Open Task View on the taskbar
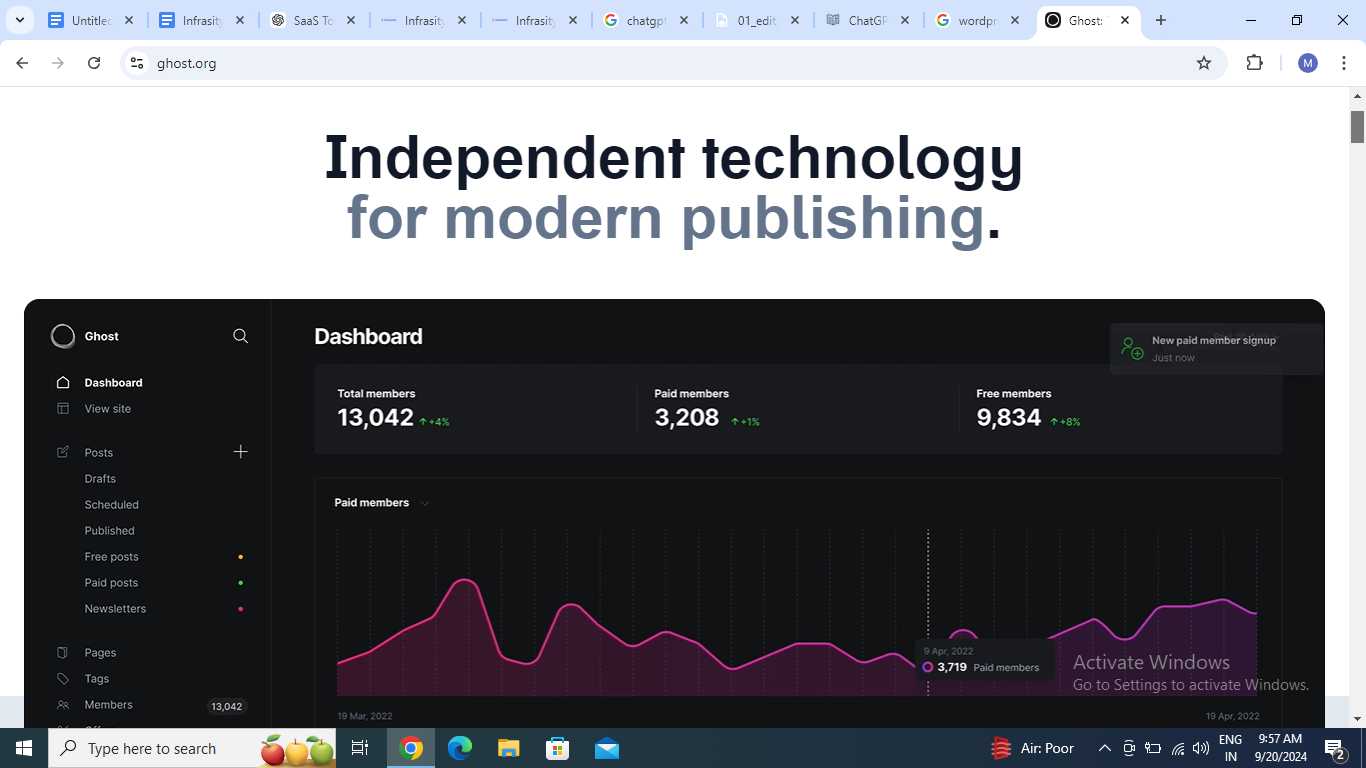The image size is (1366, 768). (x=359, y=748)
